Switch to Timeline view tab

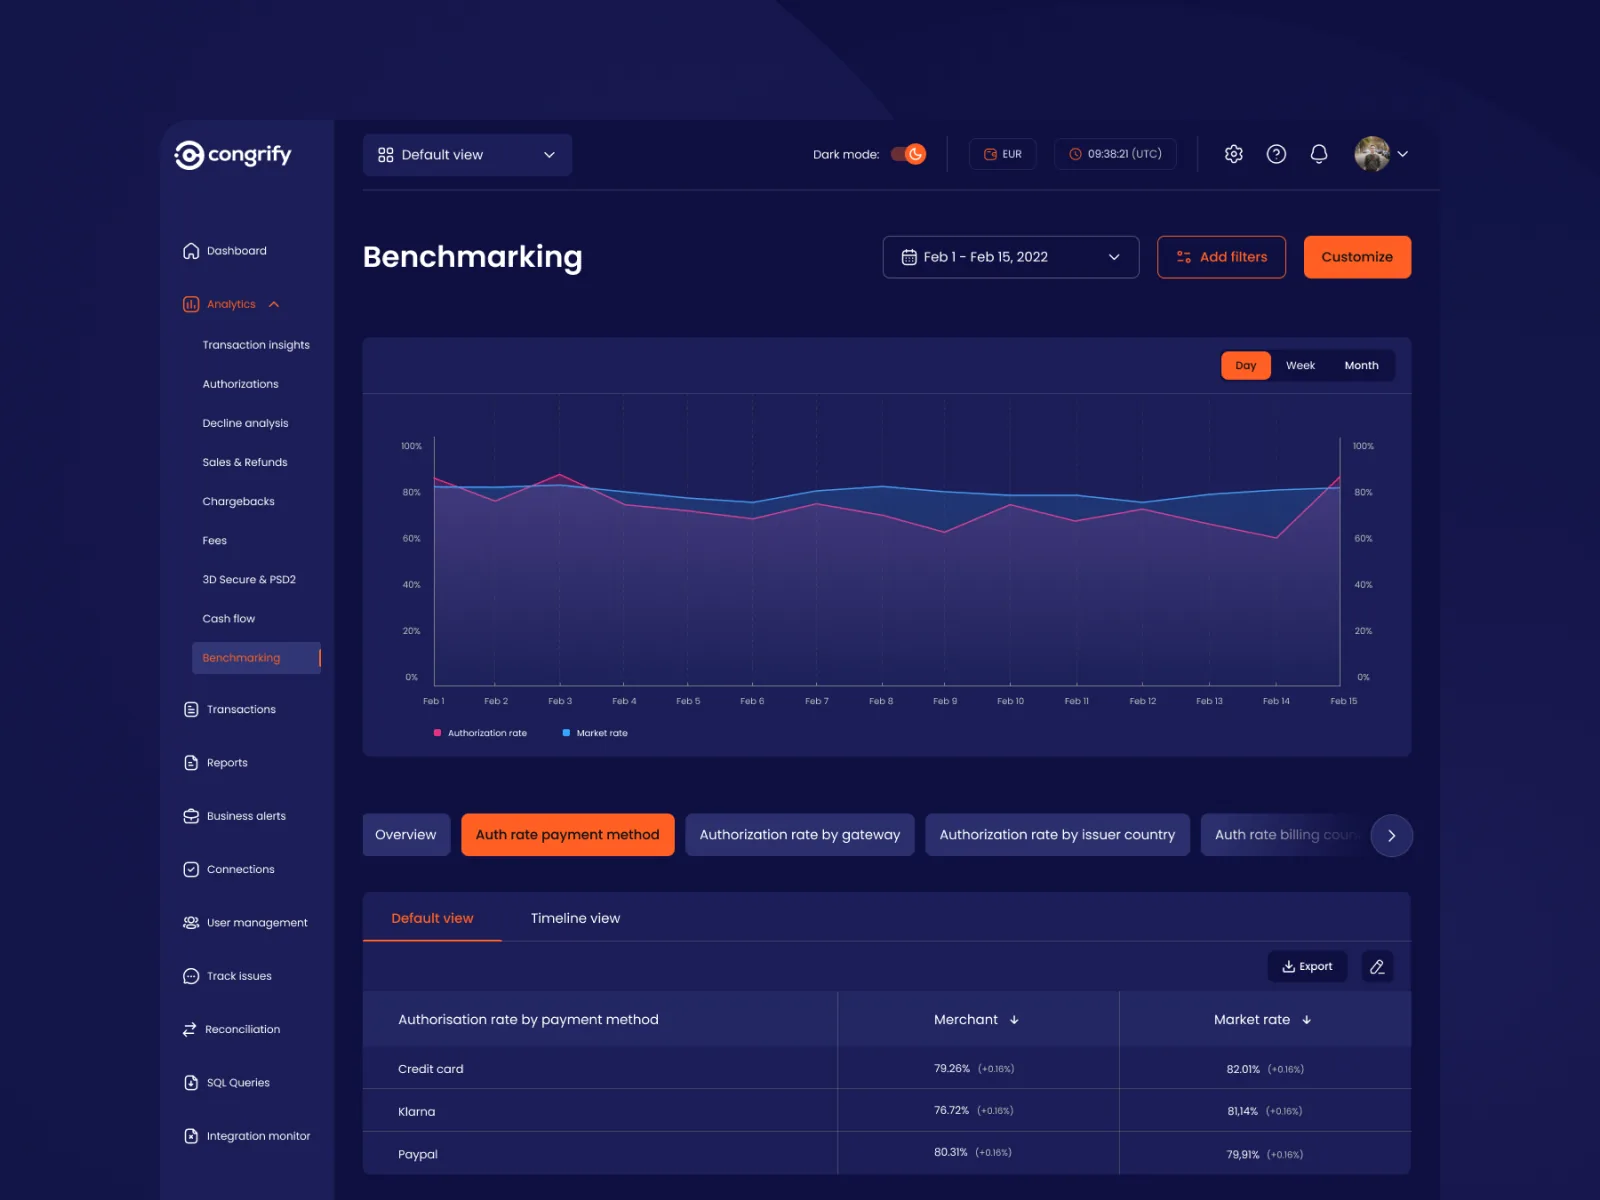tap(575, 918)
